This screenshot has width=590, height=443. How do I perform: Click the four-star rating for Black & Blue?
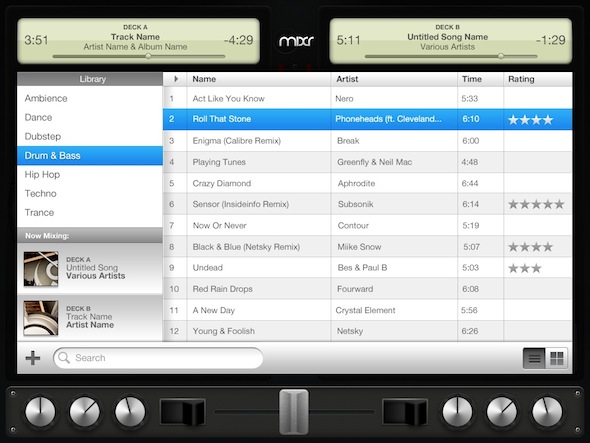point(531,247)
